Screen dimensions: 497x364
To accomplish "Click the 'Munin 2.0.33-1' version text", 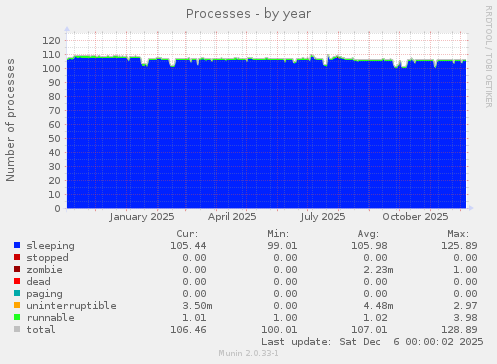I will coord(248,353).
